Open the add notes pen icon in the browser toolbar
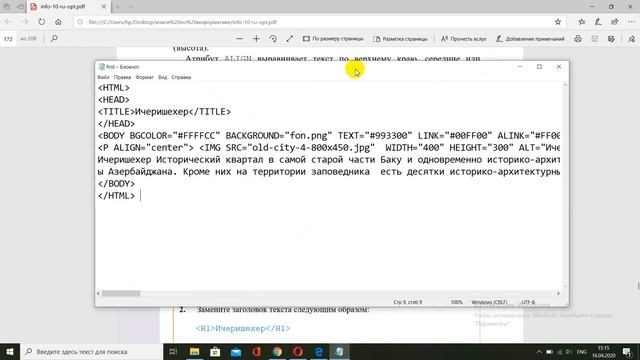 point(598,22)
